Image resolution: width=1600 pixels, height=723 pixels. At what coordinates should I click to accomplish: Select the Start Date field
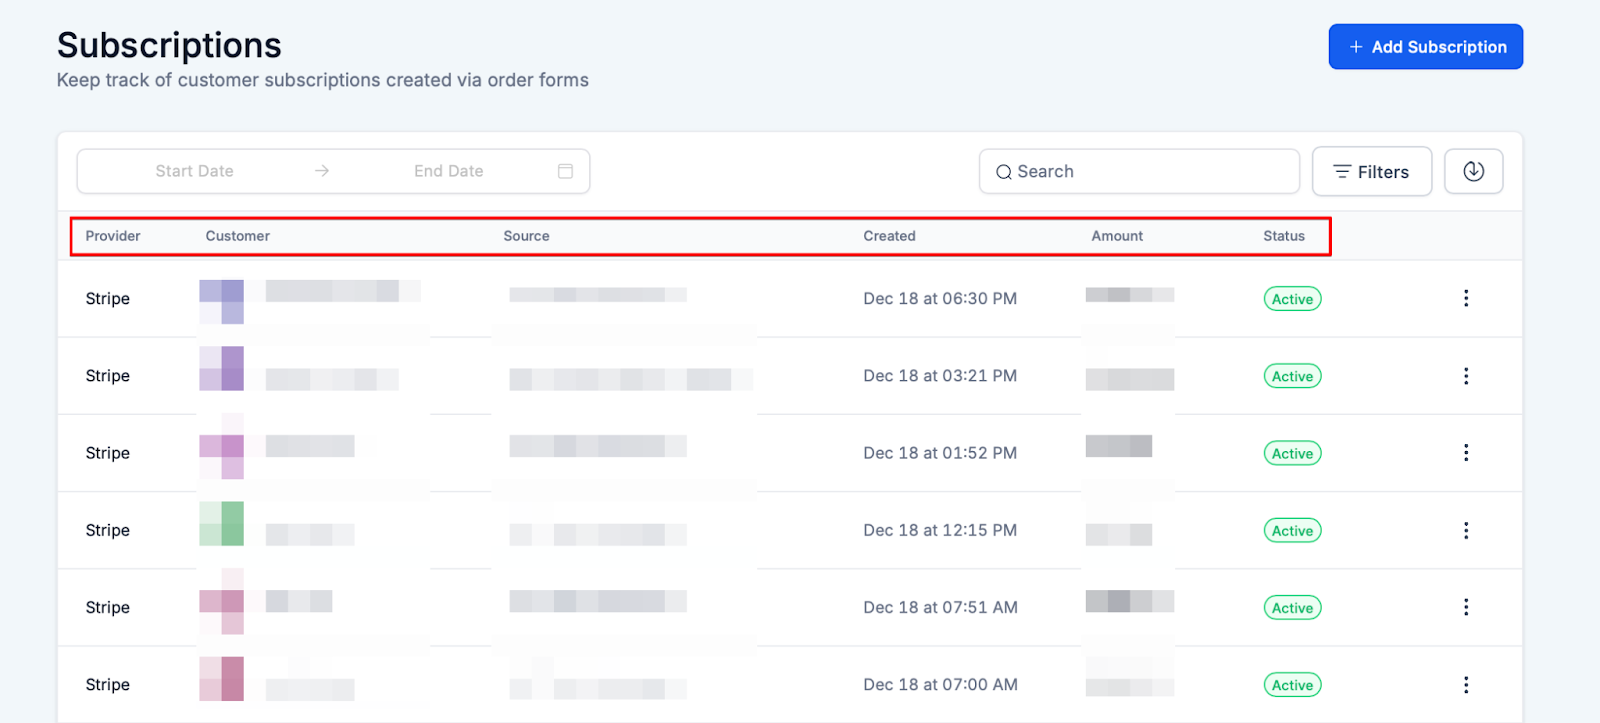click(x=194, y=171)
